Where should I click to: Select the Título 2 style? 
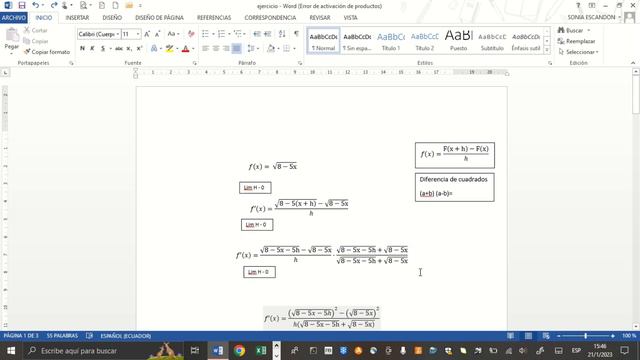424,41
